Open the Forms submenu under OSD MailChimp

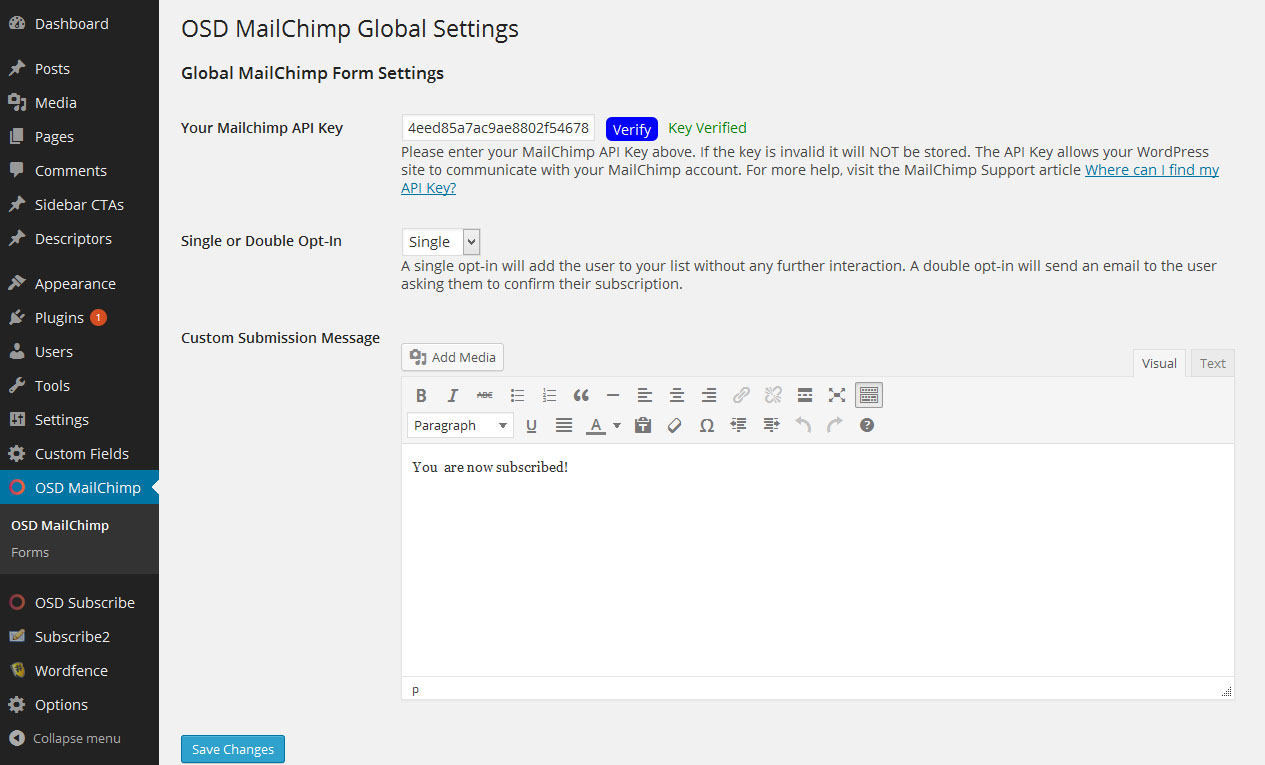click(30, 552)
